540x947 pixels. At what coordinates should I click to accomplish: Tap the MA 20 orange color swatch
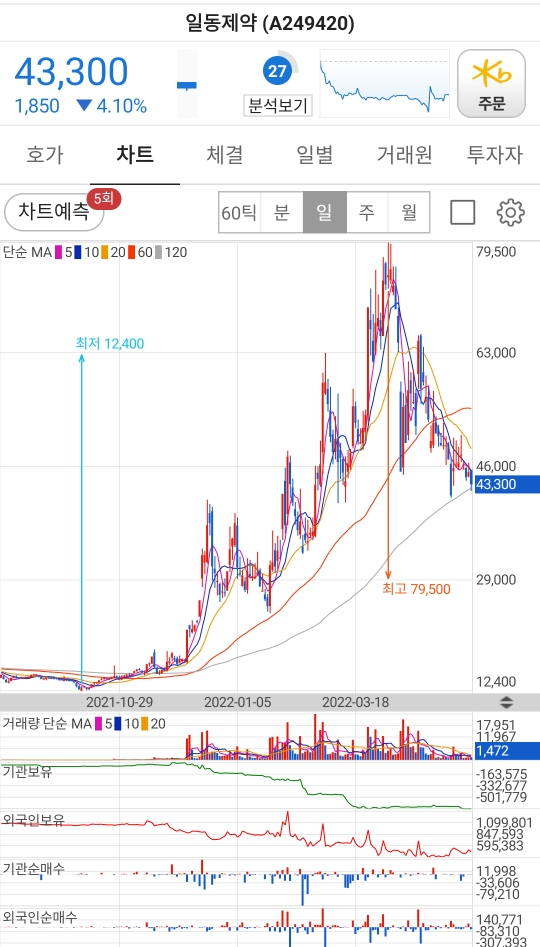(x=104, y=252)
